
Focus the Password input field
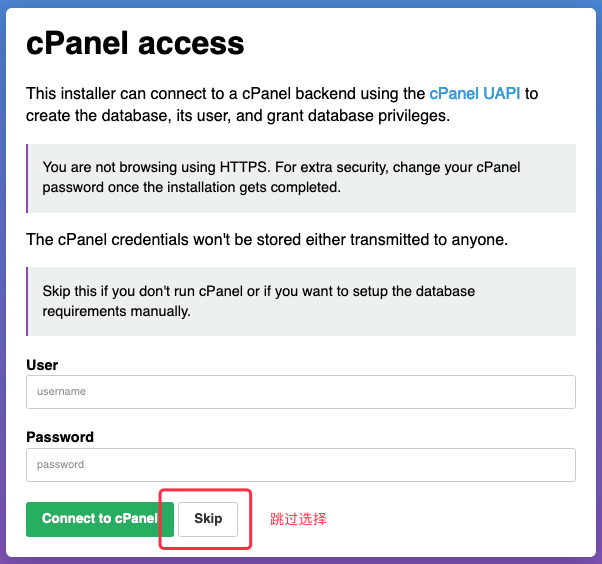click(300, 464)
